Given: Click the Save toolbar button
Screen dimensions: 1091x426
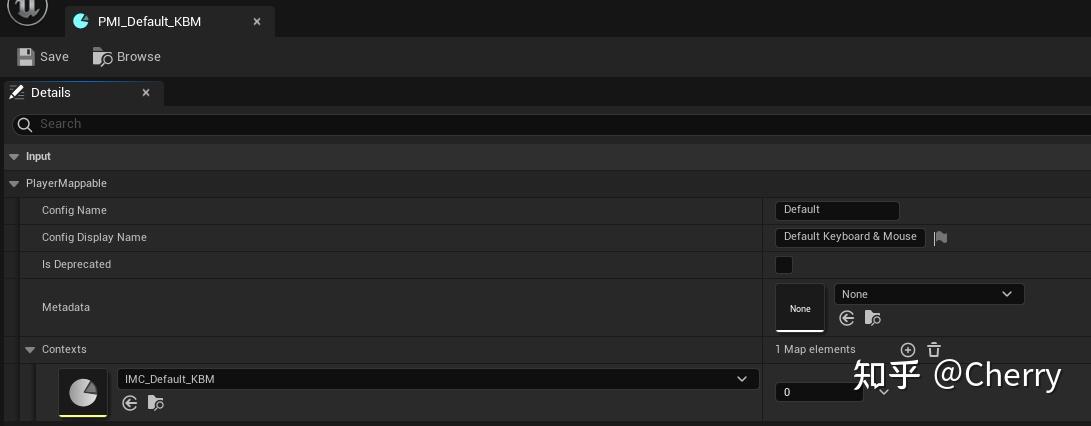Looking at the screenshot, I should [x=43, y=57].
